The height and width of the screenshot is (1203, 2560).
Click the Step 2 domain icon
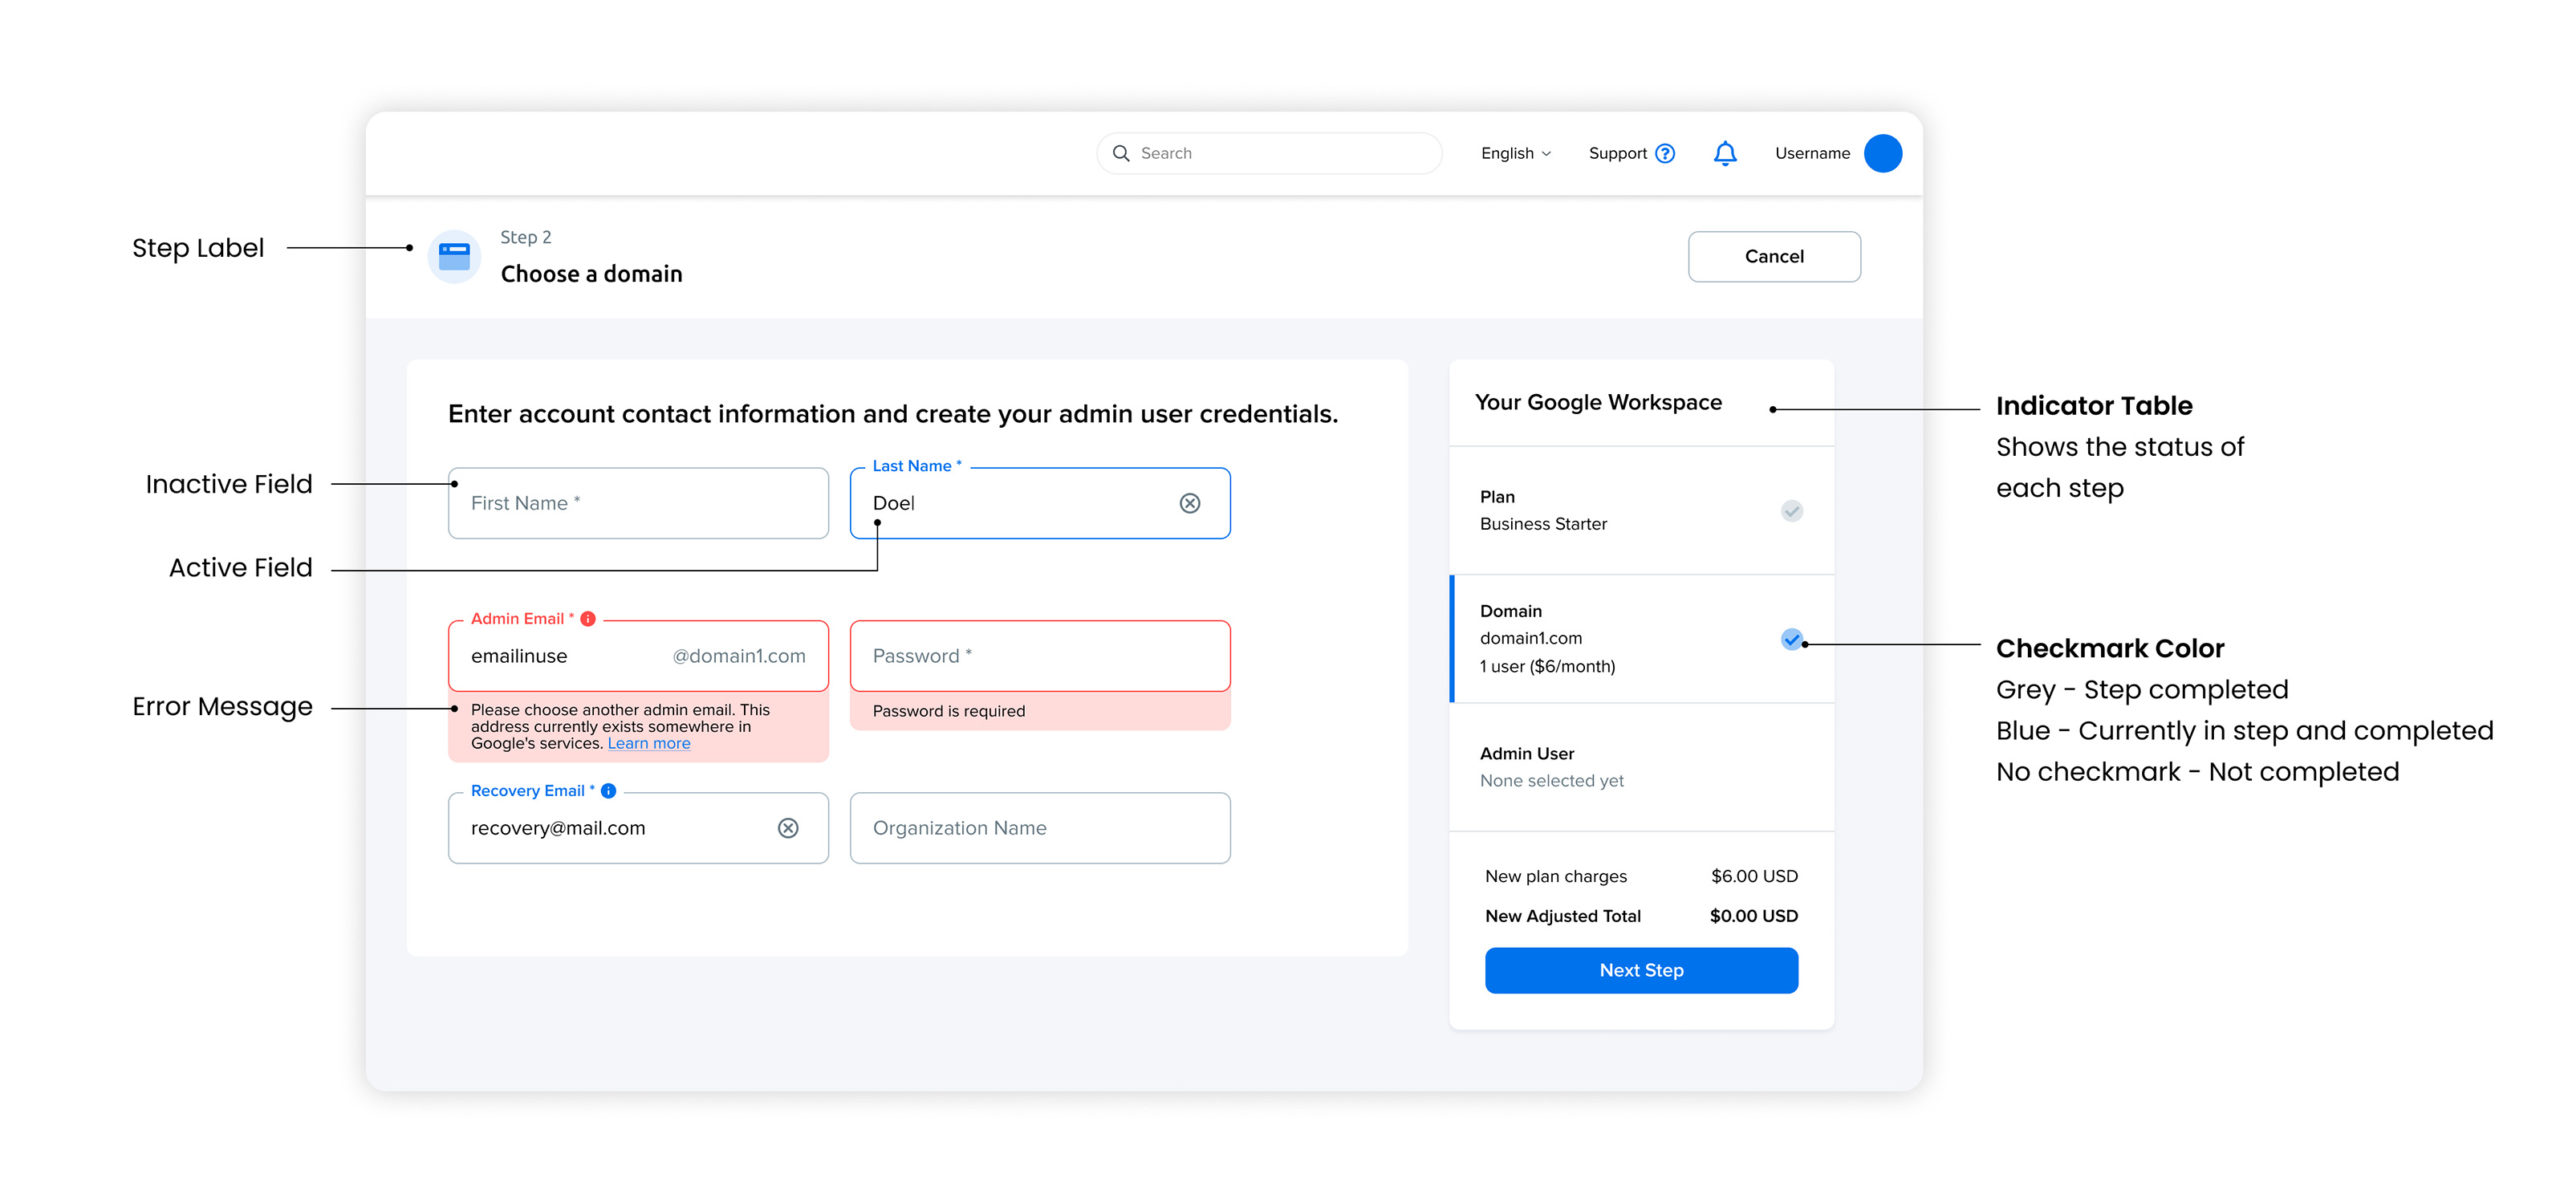(x=454, y=257)
